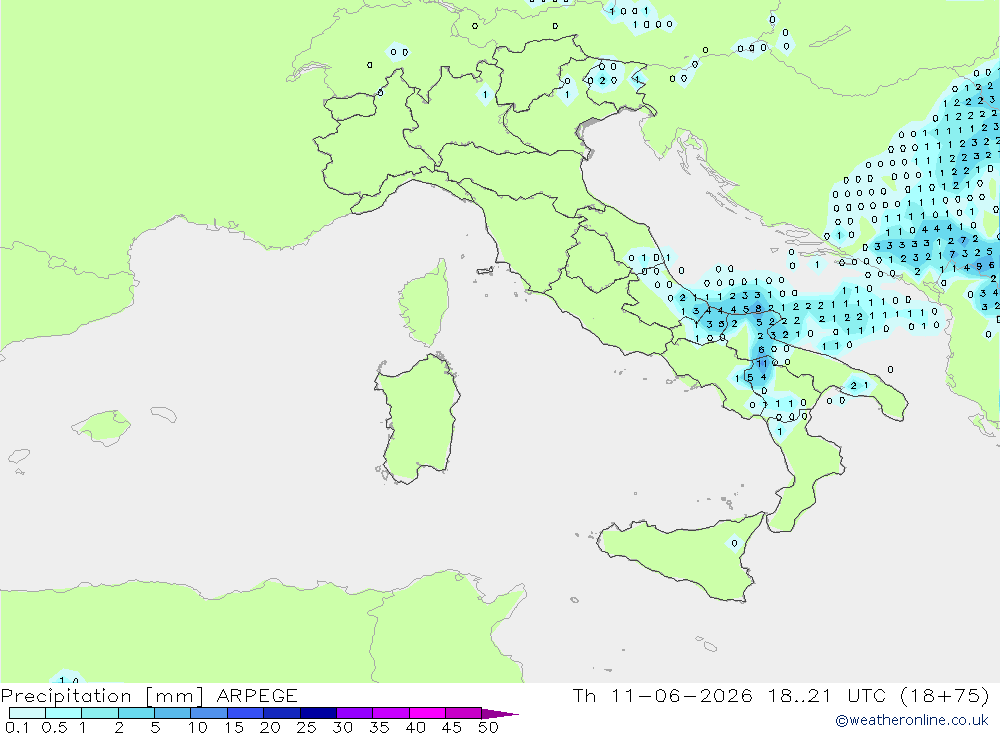Open the weatheronline.co.uk copyright link
Screen dimensions: 1000x733
pos(912,720)
